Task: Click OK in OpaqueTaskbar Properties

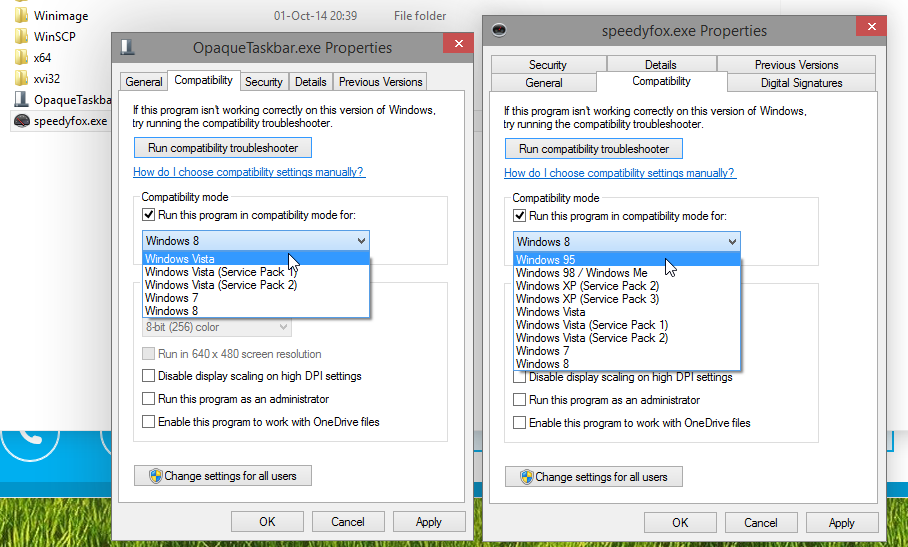Action: coord(267,522)
